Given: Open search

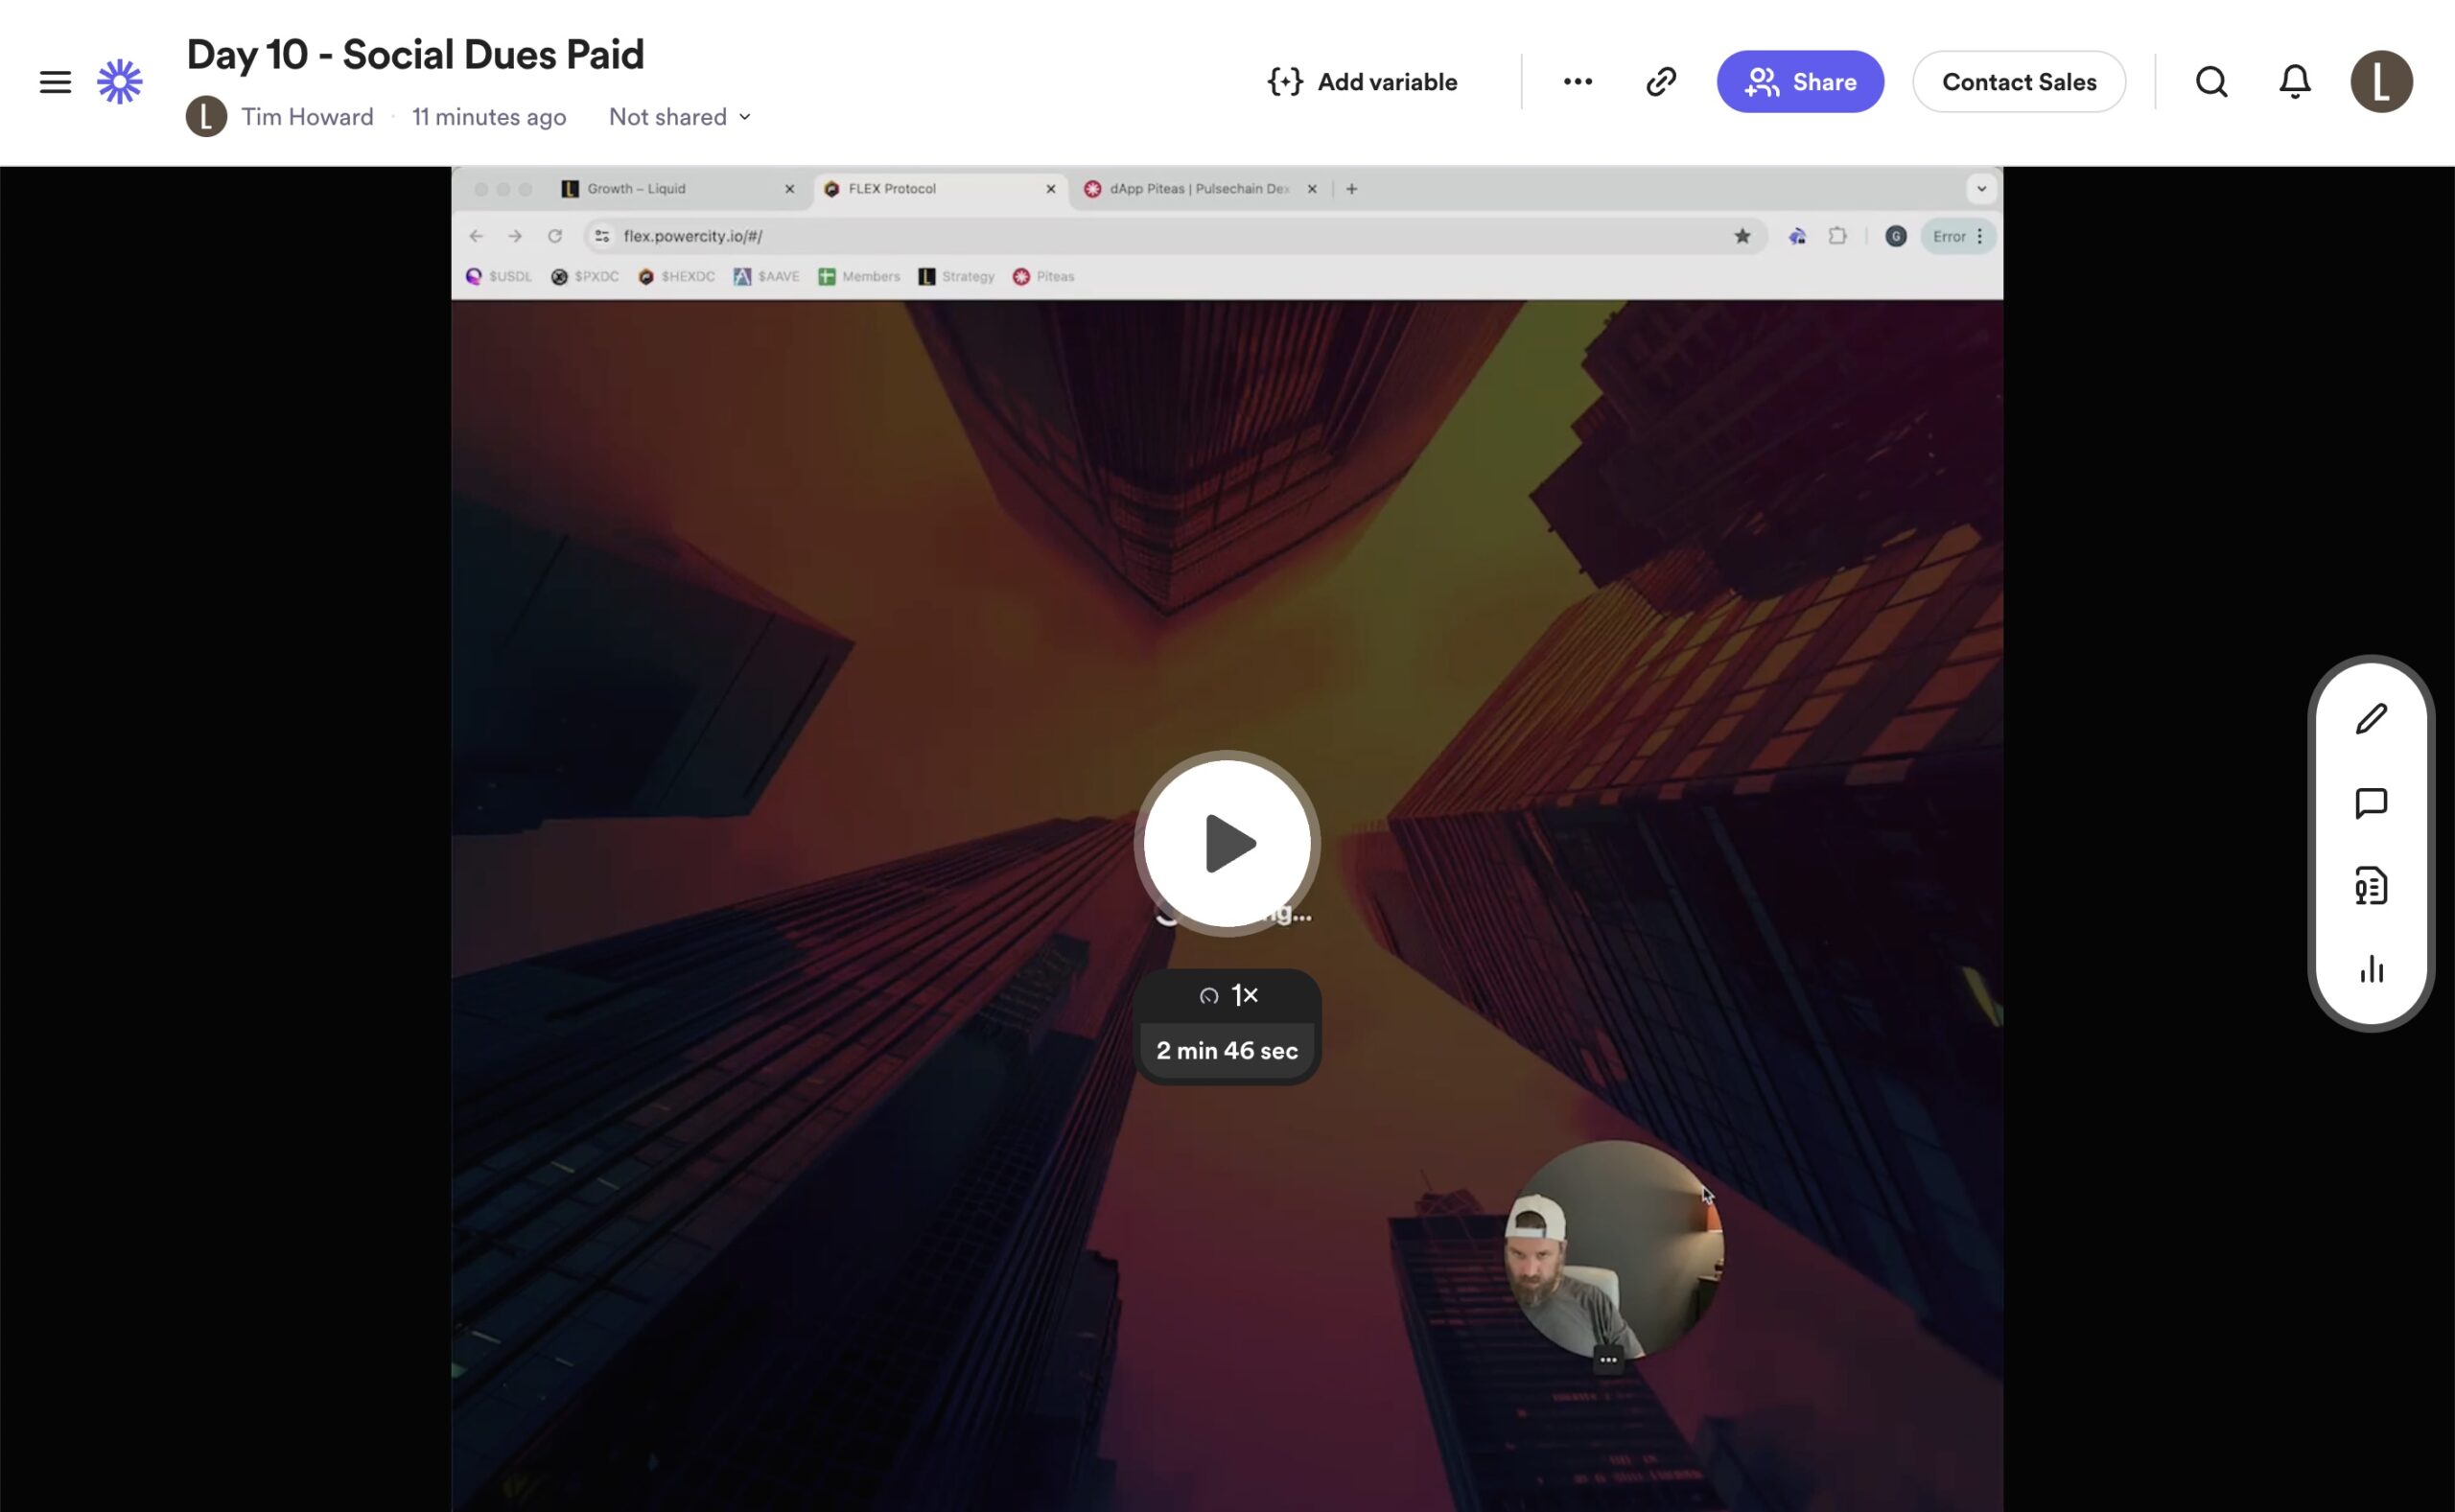Looking at the screenshot, I should click(2211, 82).
